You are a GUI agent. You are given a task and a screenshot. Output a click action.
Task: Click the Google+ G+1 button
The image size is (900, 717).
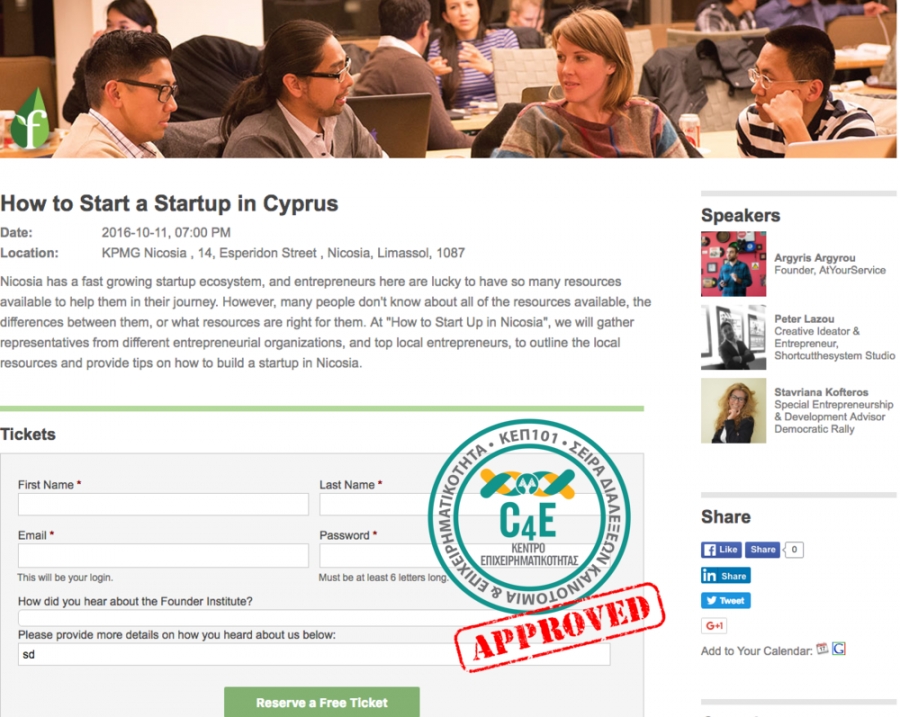[714, 625]
